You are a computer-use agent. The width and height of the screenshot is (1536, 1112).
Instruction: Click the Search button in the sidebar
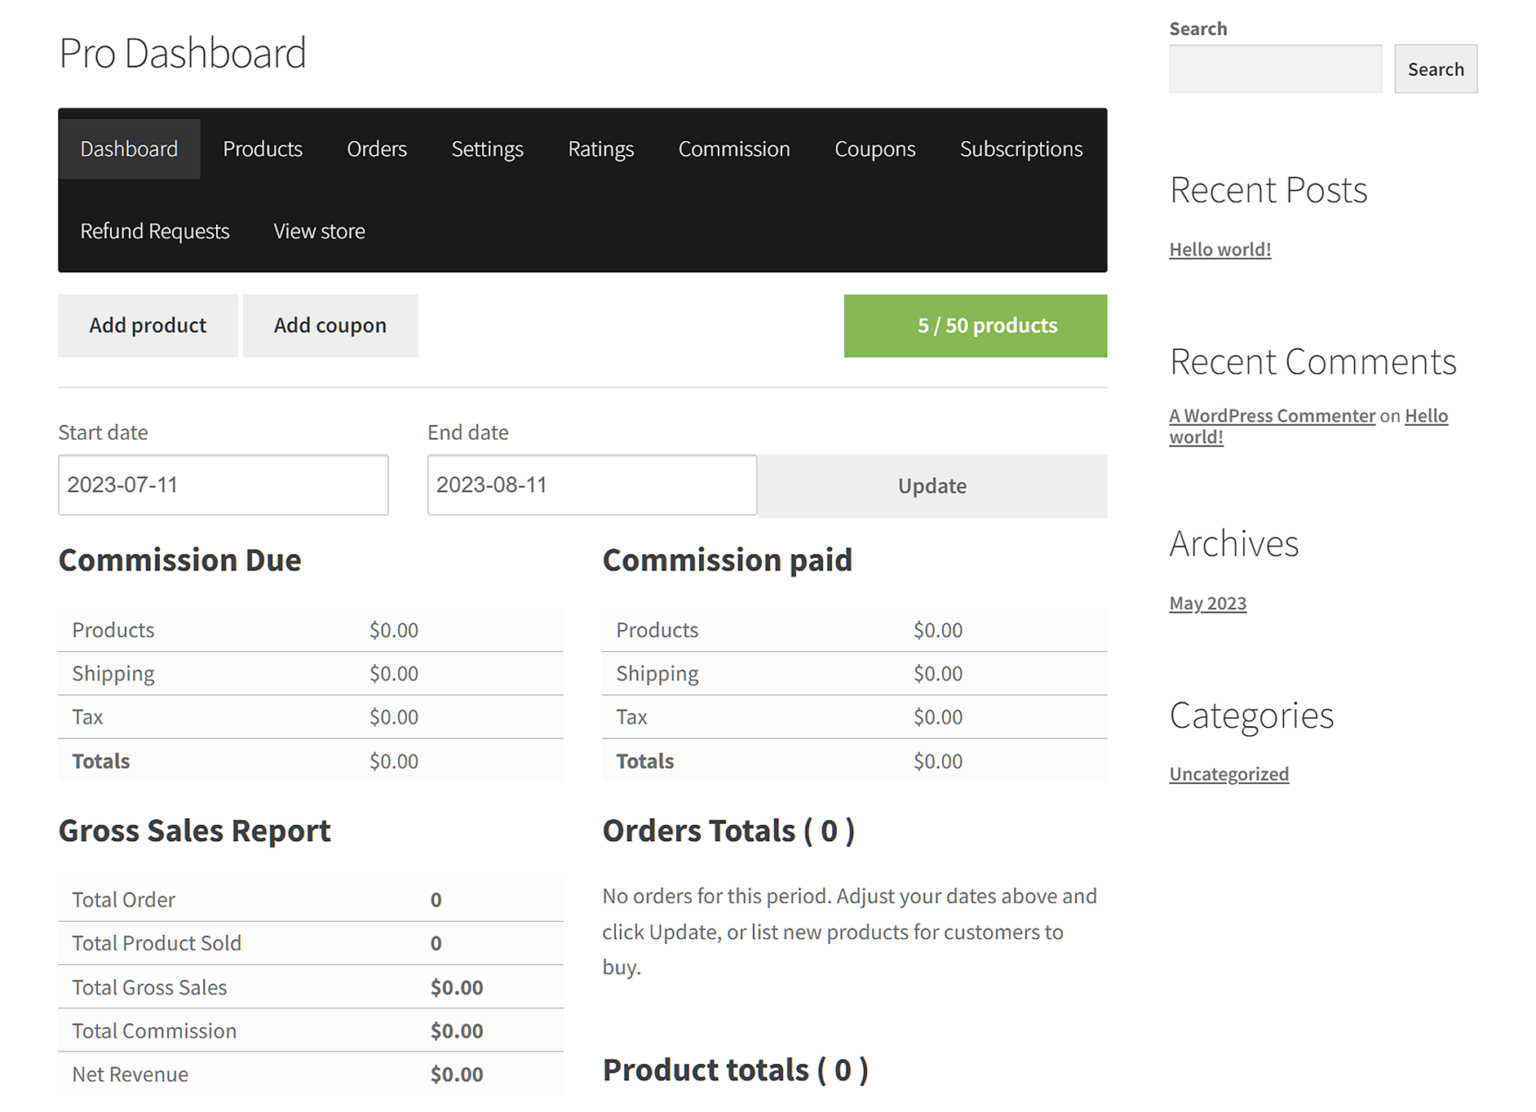(1435, 68)
